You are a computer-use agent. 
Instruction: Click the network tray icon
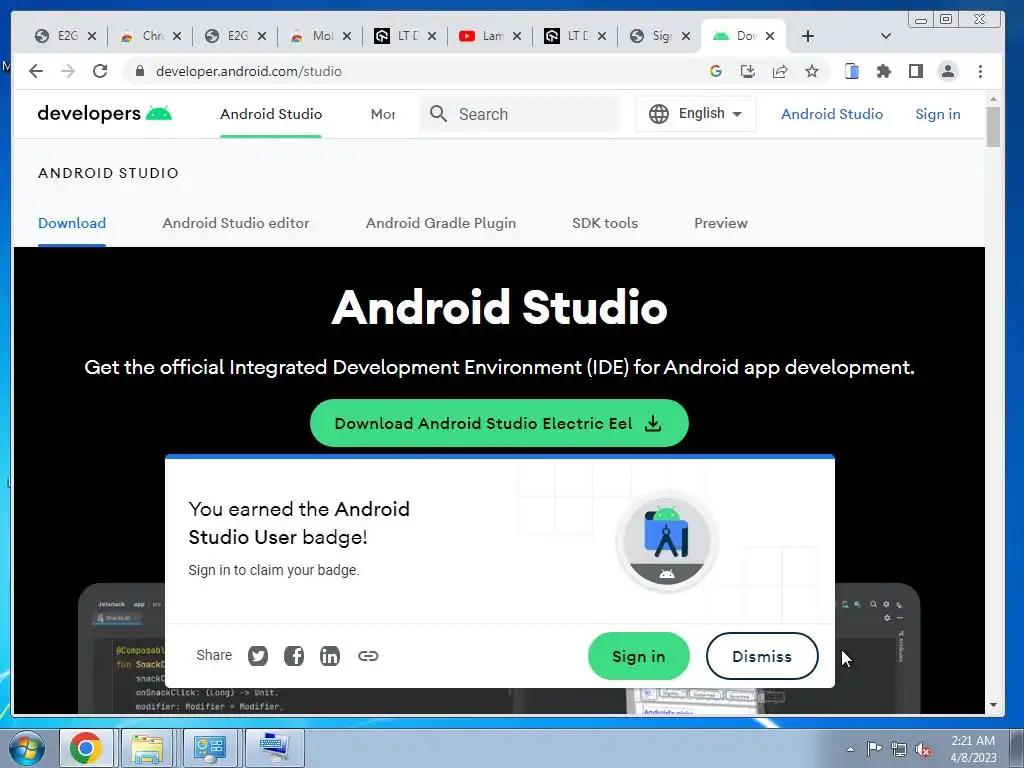point(899,749)
